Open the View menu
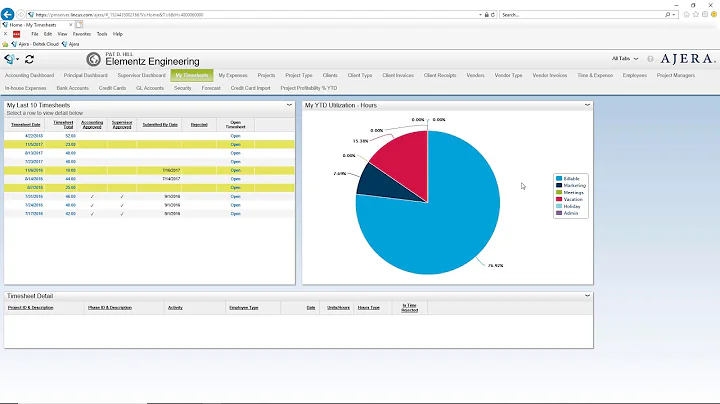Viewport: 720px width, 404px height. (x=62, y=34)
